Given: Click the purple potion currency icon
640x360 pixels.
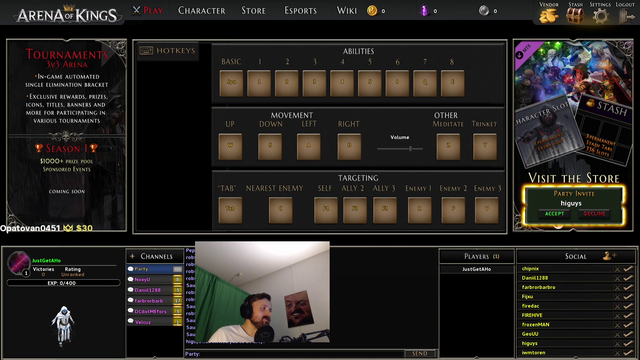Looking at the screenshot, I should click(x=424, y=11).
